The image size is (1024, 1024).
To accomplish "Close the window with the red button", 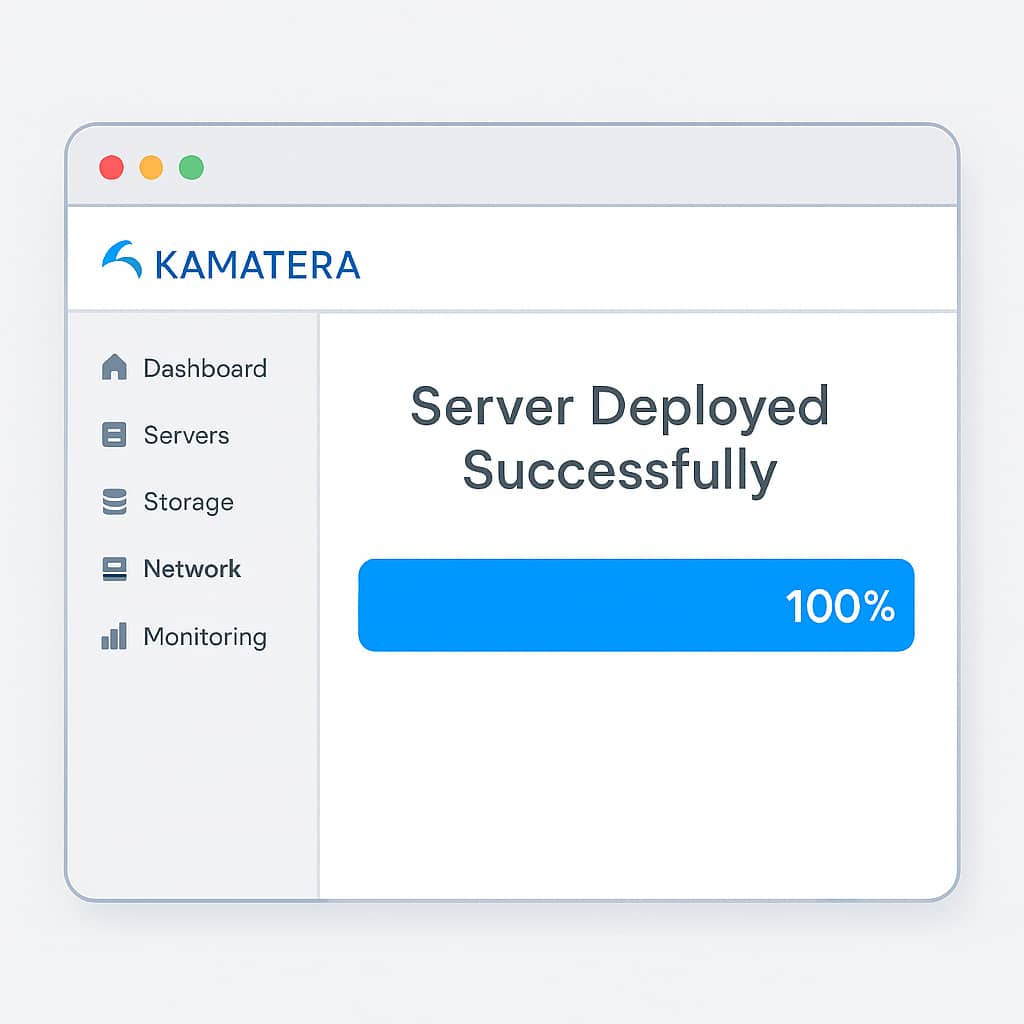I will [112, 167].
